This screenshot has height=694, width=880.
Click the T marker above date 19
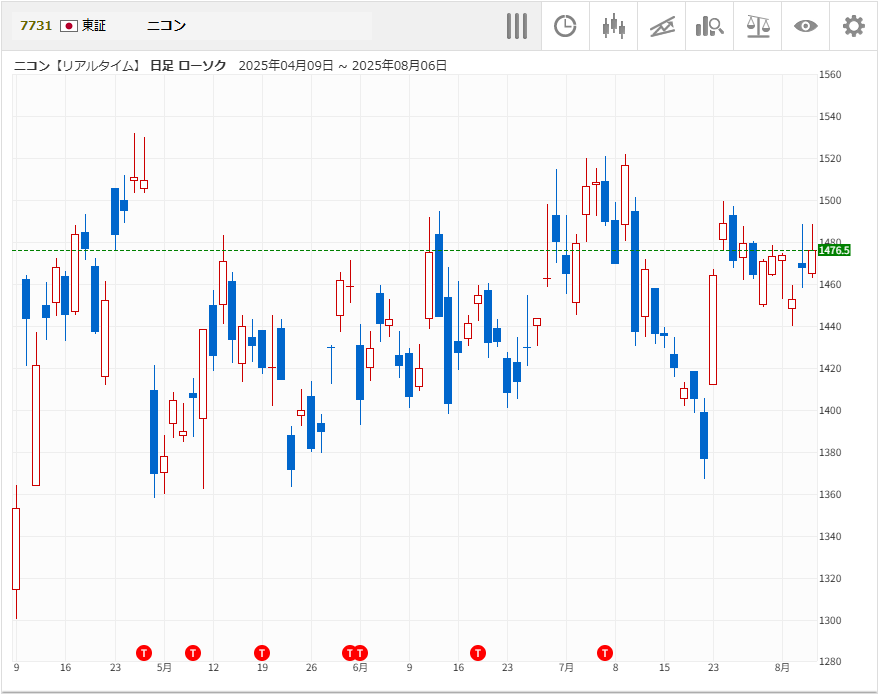pyautogui.click(x=262, y=653)
